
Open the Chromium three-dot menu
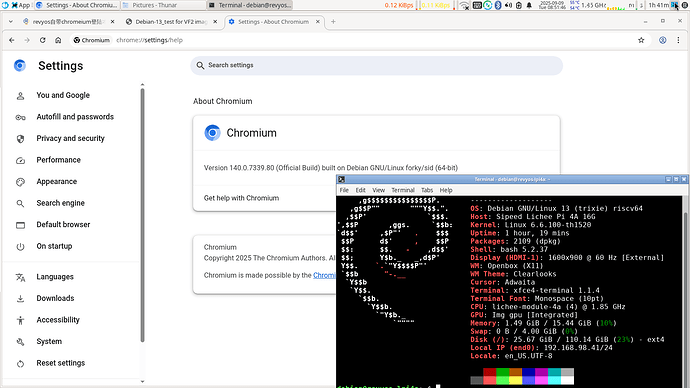point(678,40)
